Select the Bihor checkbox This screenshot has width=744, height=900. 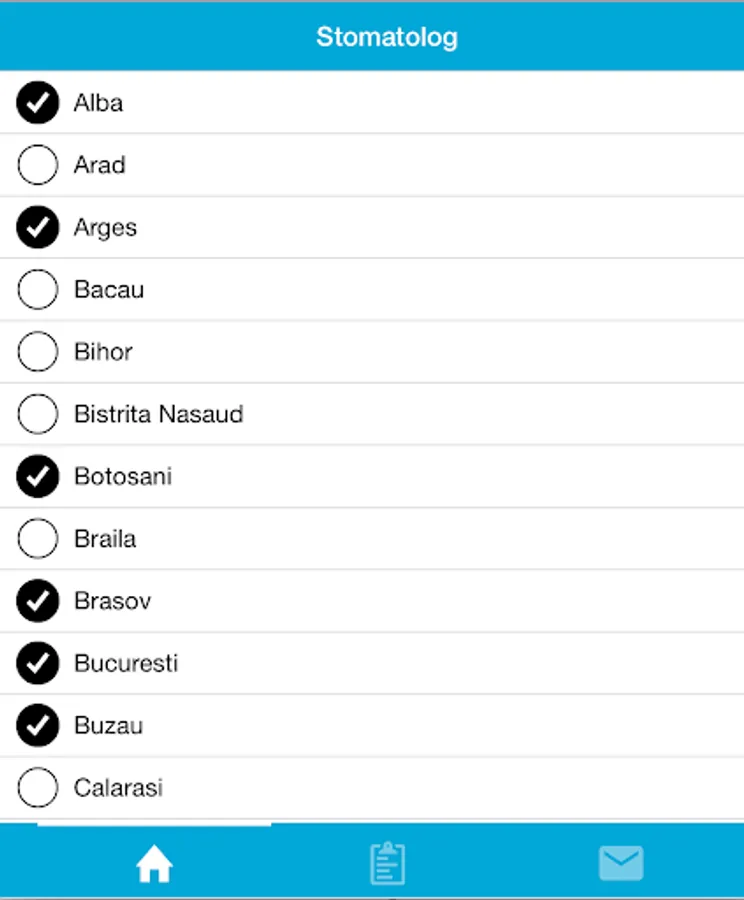(38, 352)
